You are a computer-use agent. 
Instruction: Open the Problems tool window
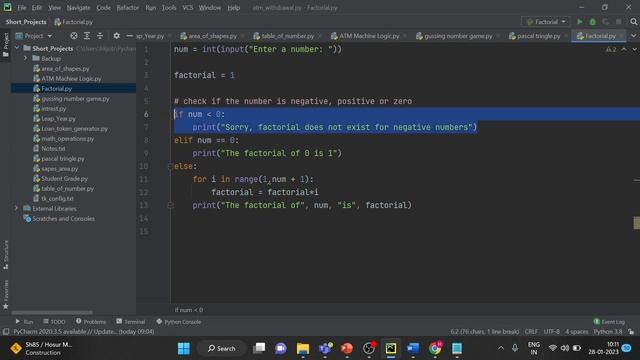pos(91,322)
